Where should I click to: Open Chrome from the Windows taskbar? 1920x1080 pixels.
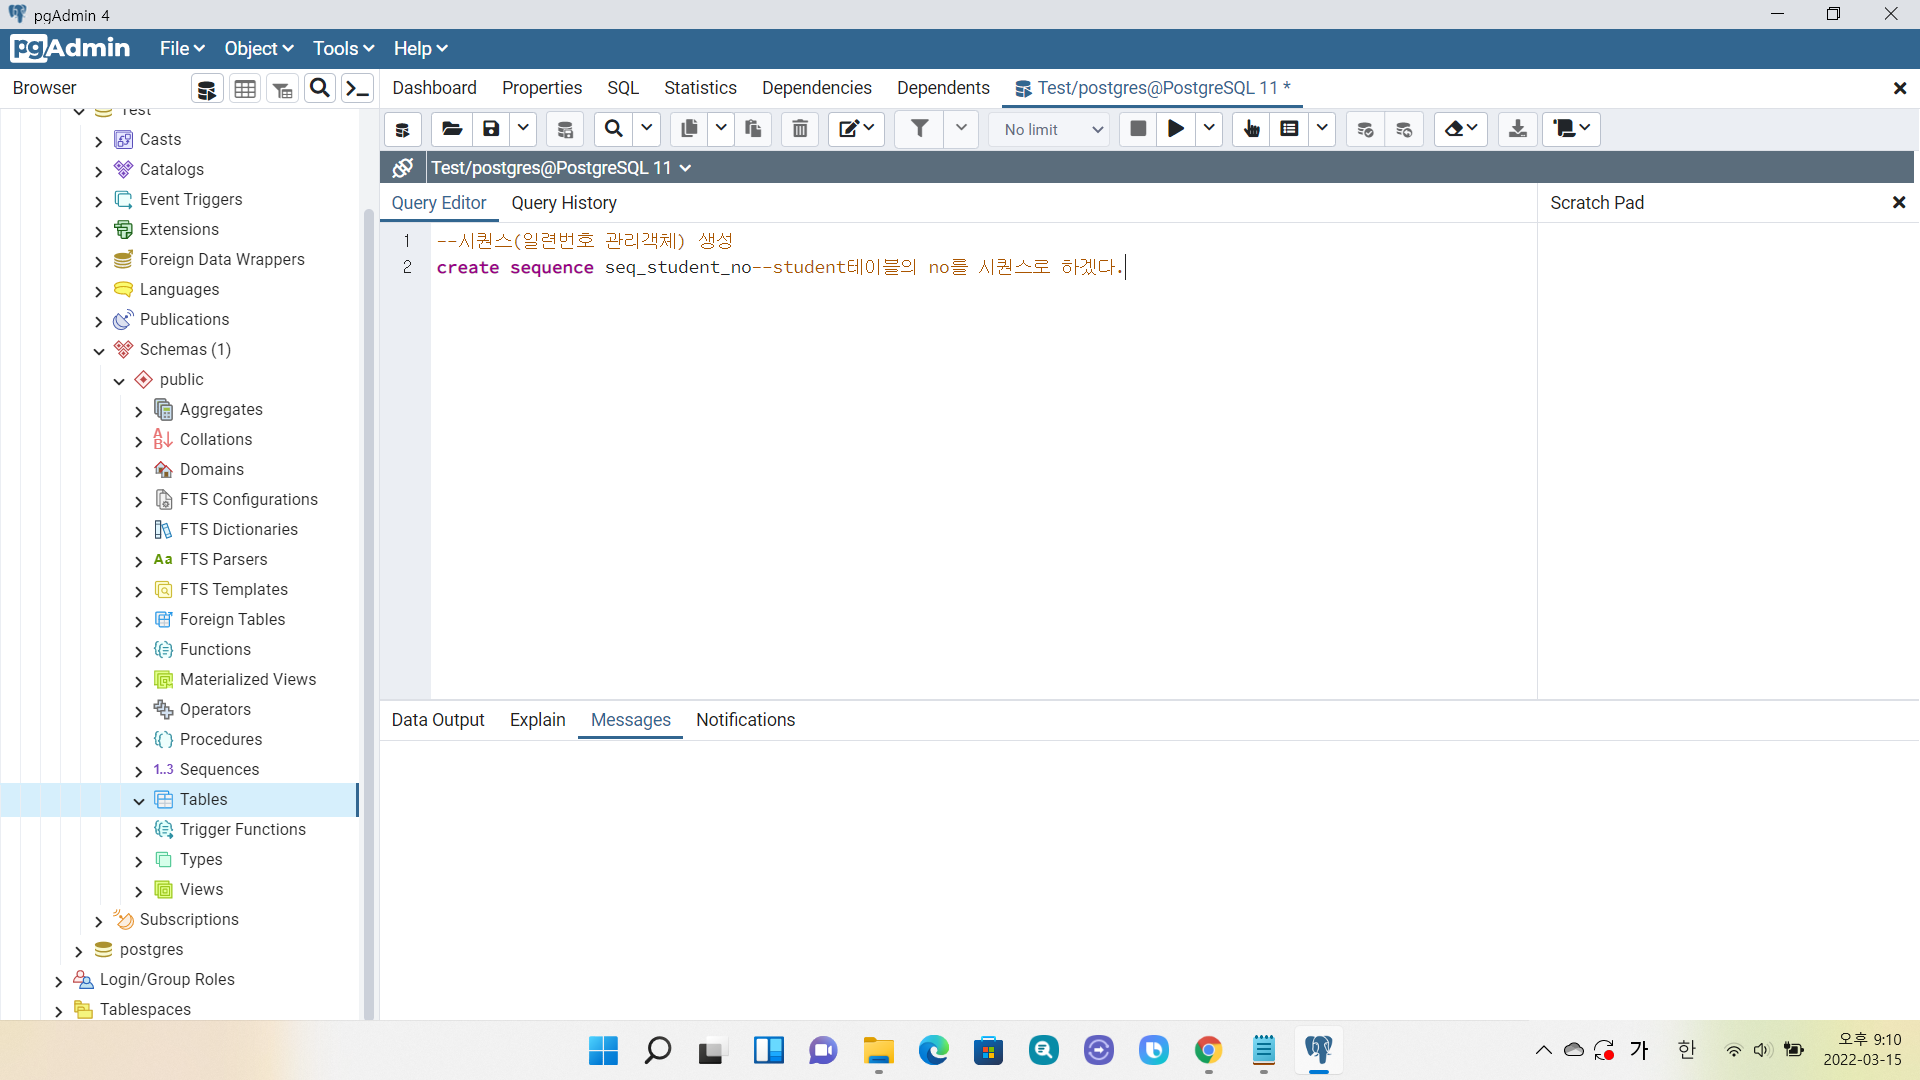[1208, 1050]
